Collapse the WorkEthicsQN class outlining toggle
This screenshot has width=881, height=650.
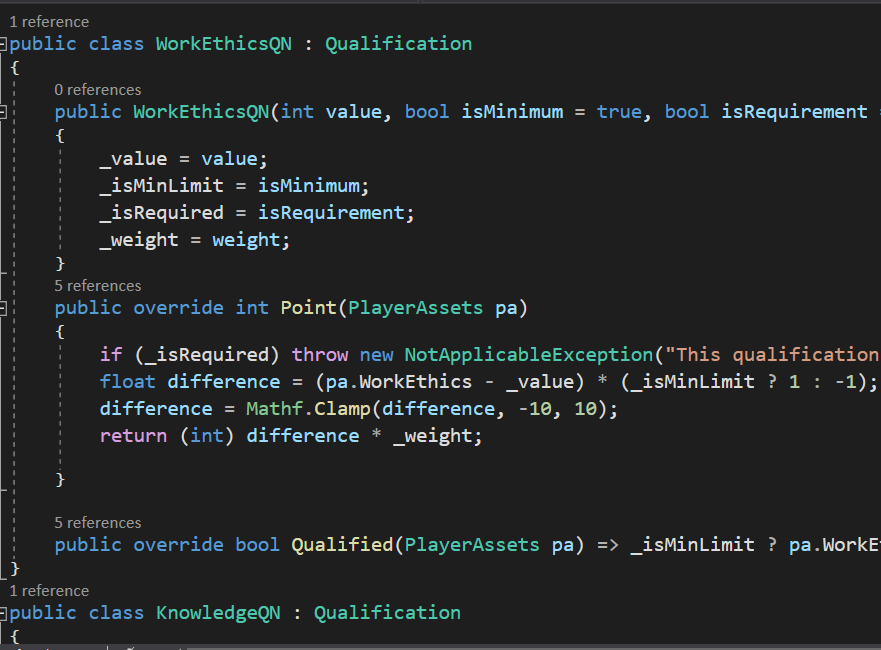[x=3, y=44]
